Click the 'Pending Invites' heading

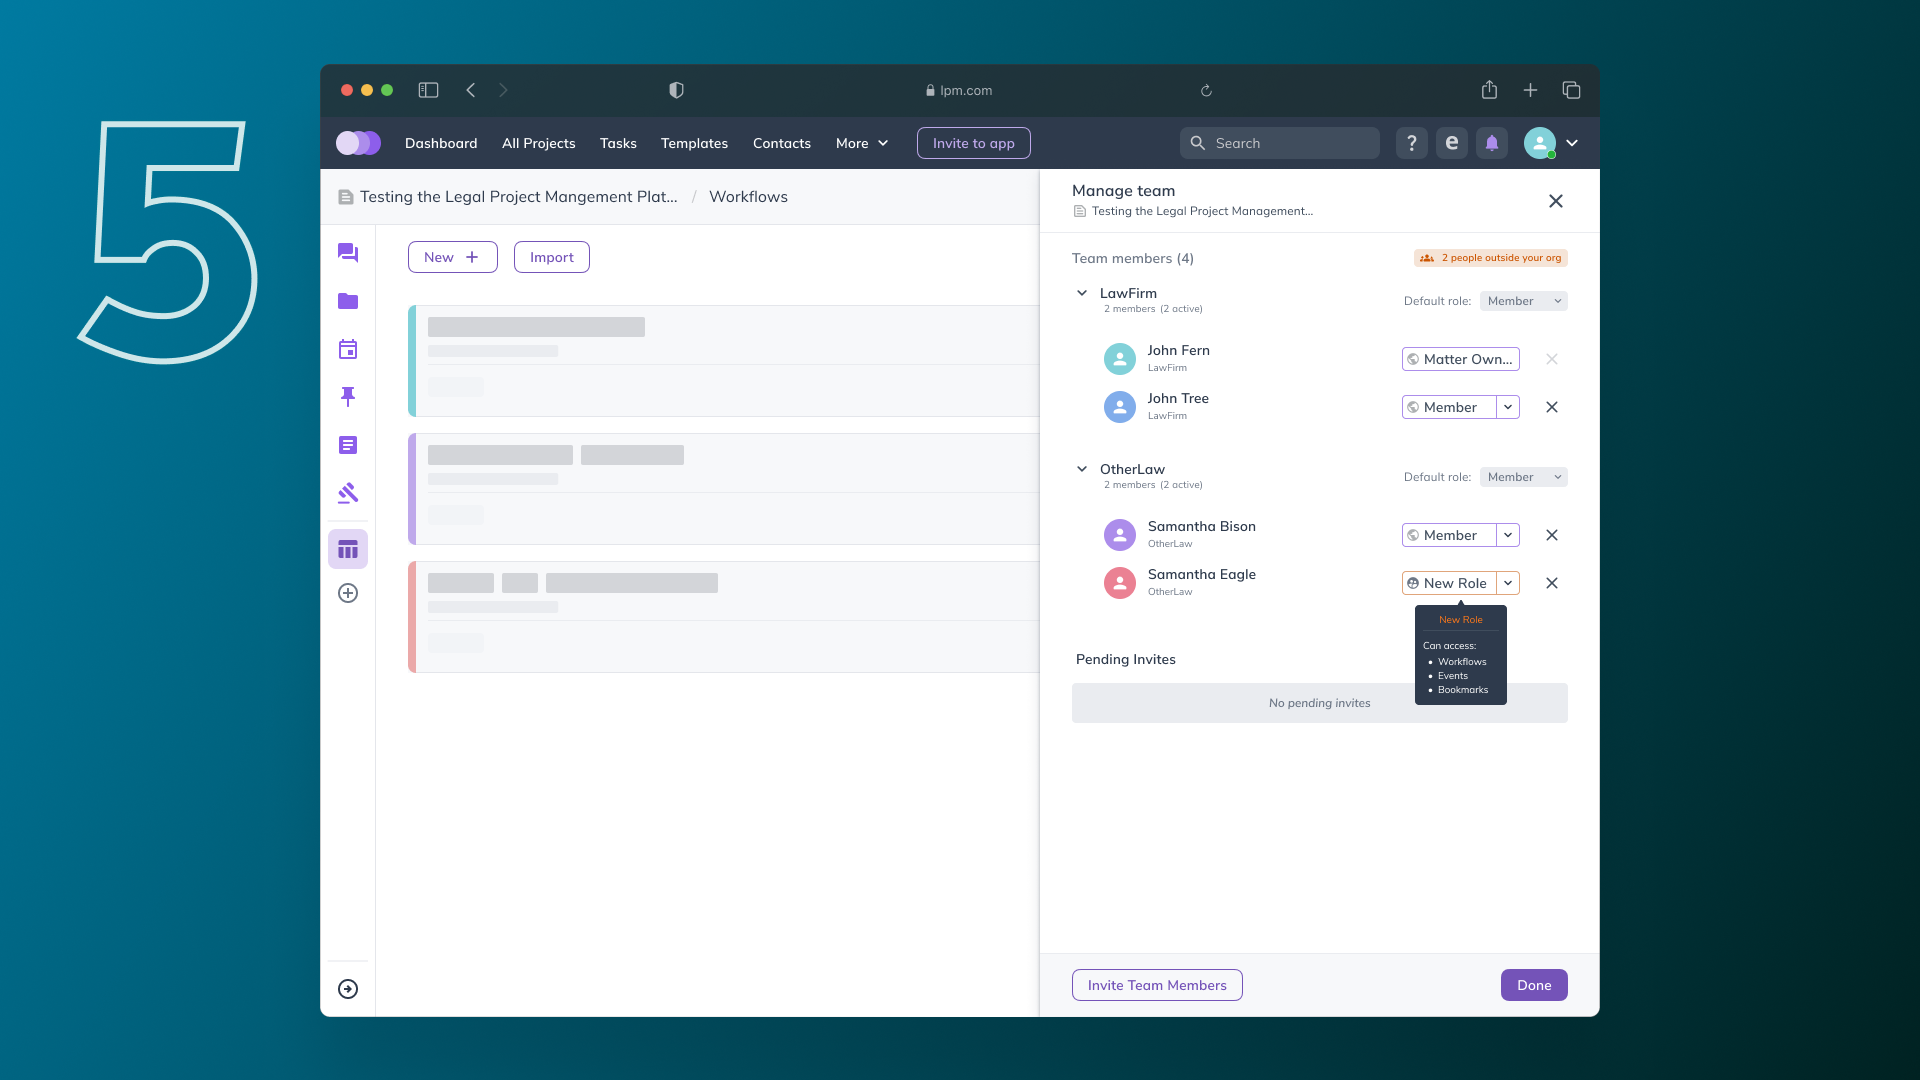point(1125,659)
